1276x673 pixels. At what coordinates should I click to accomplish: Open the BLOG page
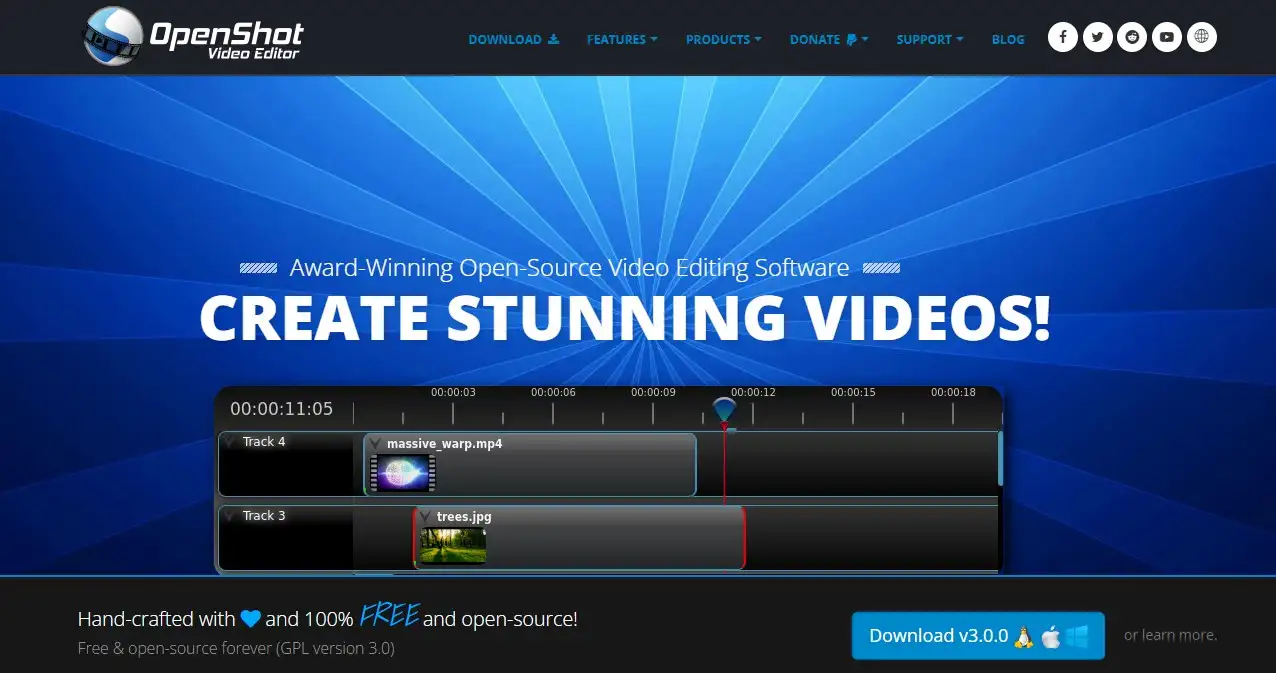(x=1008, y=39)
